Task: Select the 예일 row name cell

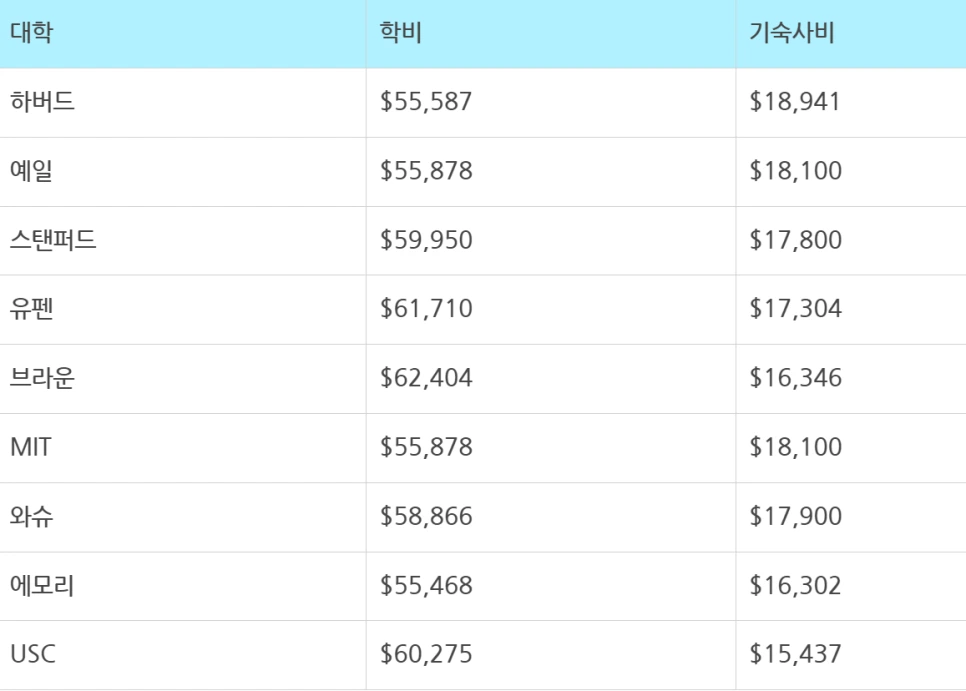Action: (31, 171)
